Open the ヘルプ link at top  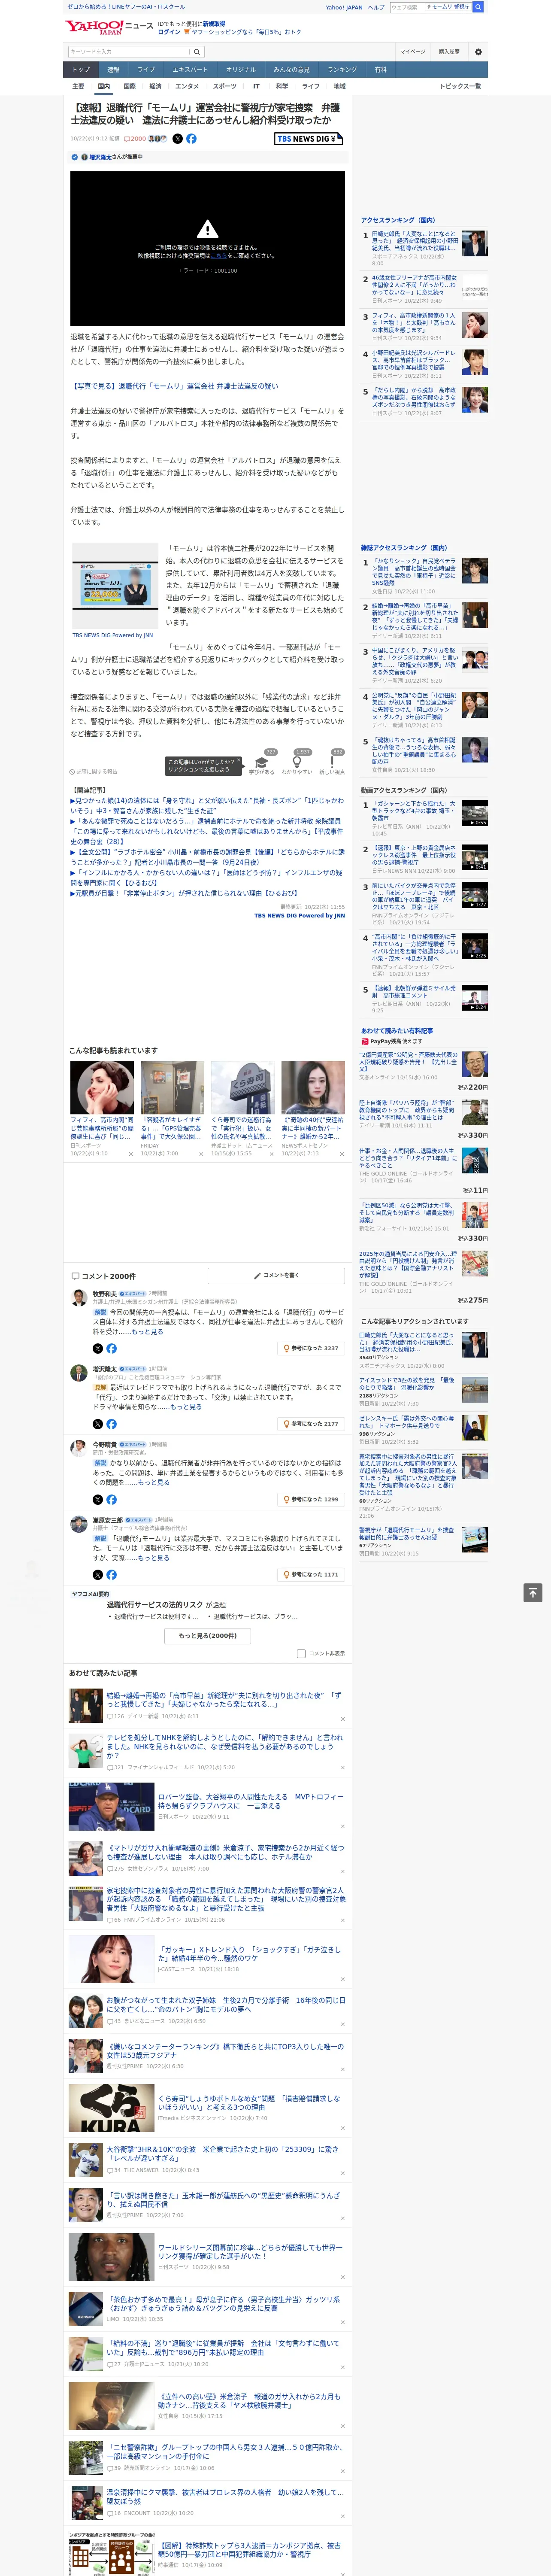click(376, 7)
